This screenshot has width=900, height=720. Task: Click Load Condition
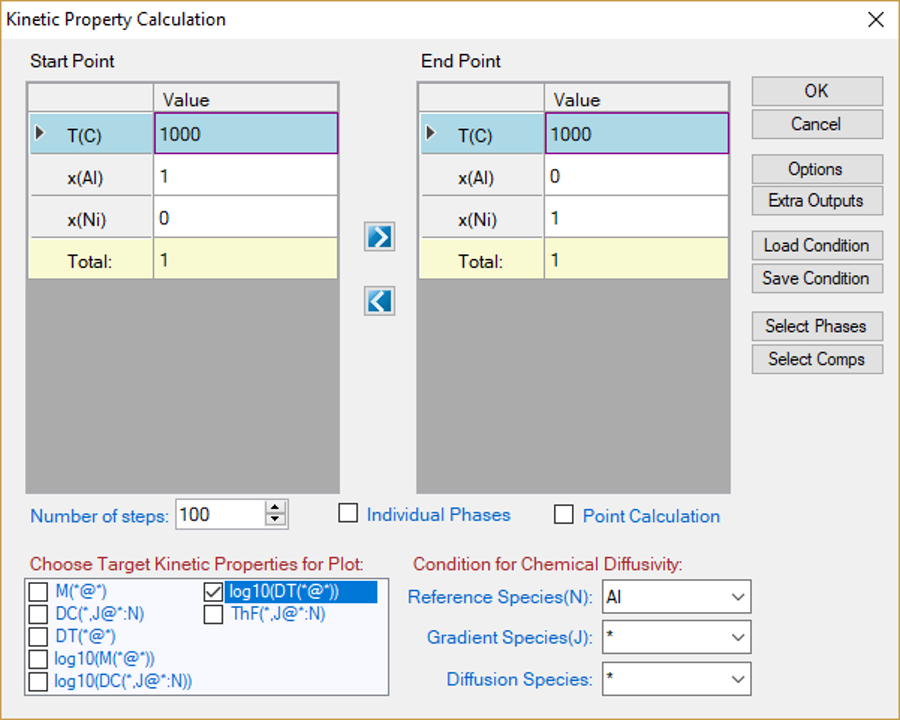point(816,245)
